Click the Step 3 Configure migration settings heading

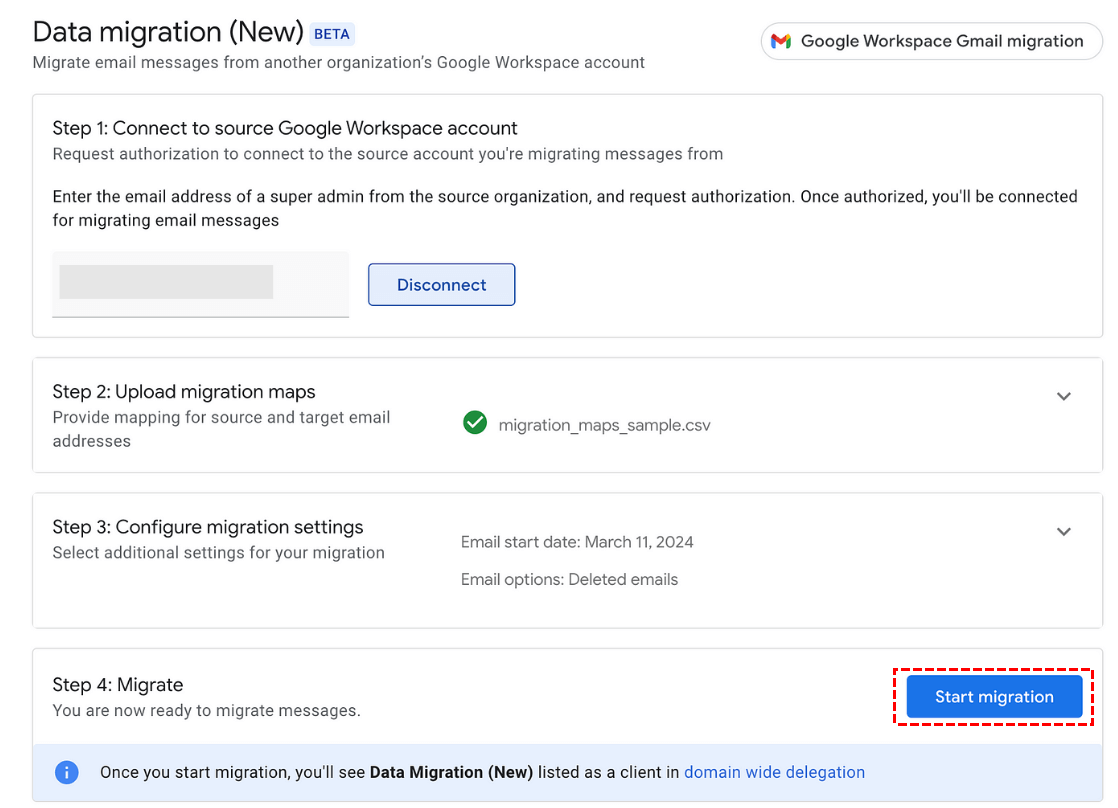click(208, 527)
